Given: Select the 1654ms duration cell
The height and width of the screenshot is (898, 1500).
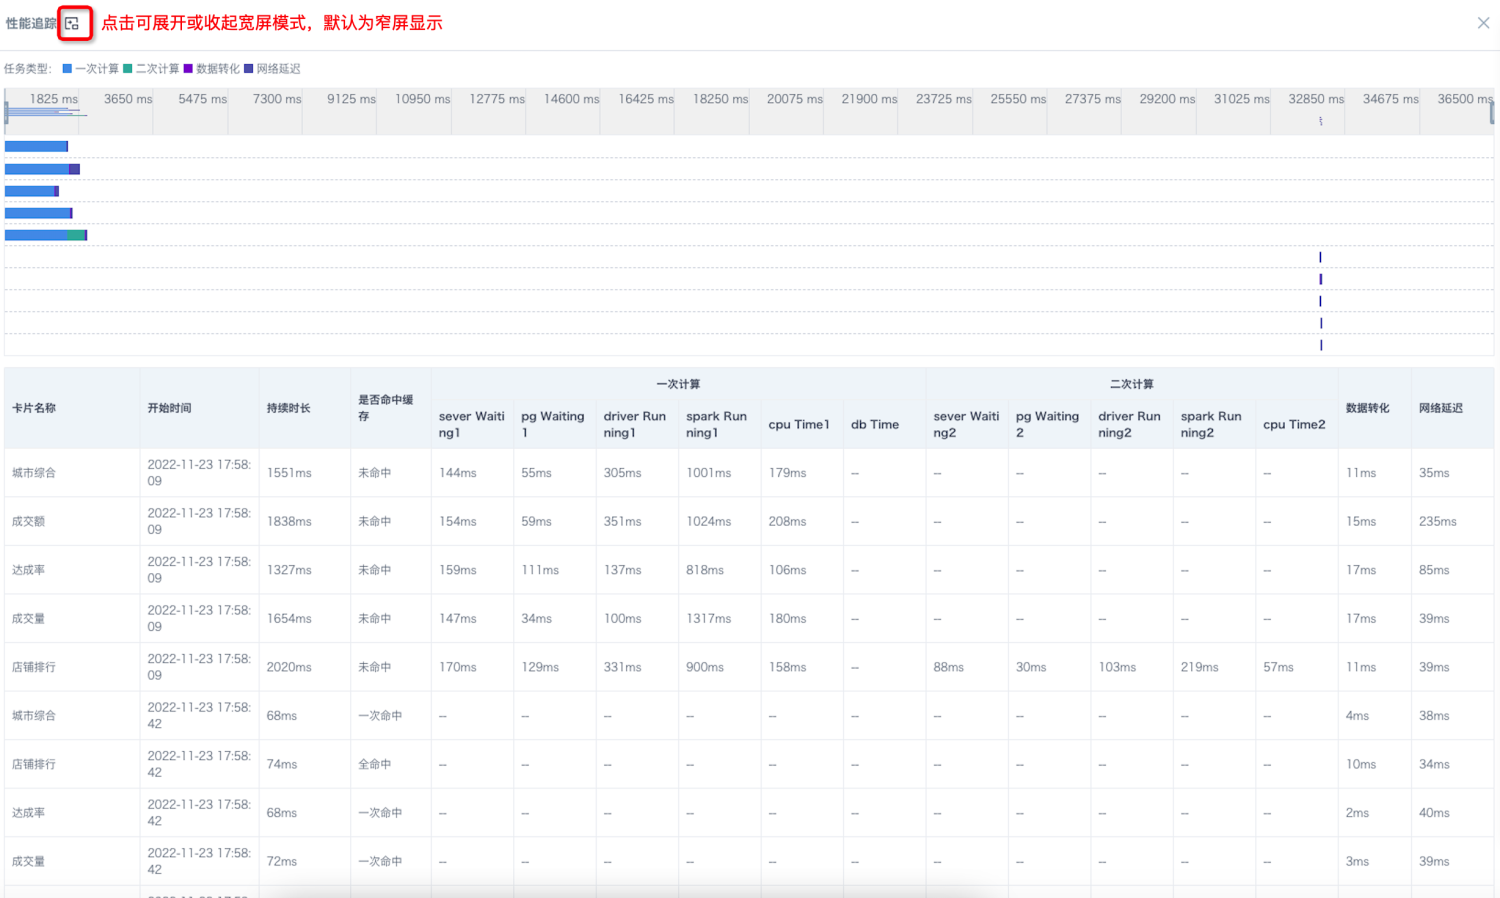Looking at the screenshot, I should 289,619.
